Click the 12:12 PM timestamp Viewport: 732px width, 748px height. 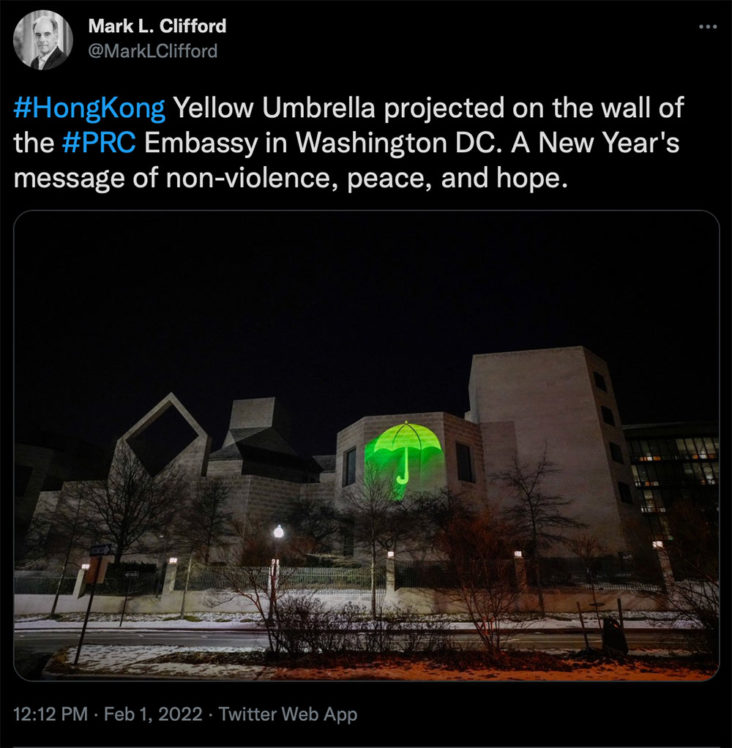pyautogui.click(x=51, y=714)
